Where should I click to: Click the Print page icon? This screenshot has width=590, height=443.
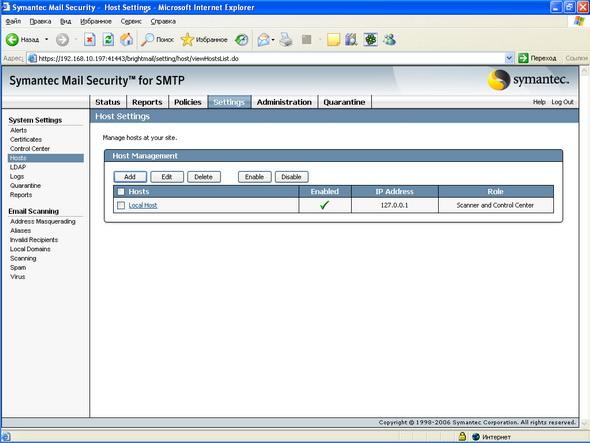point(286,40)
